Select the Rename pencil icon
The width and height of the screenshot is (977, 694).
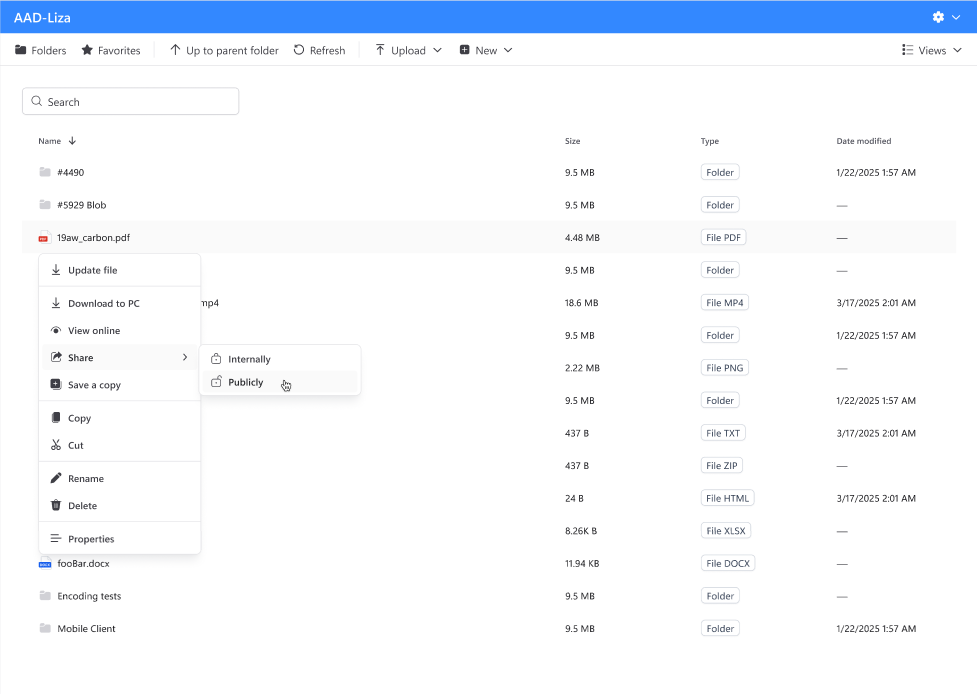click(x=54, y=478)
